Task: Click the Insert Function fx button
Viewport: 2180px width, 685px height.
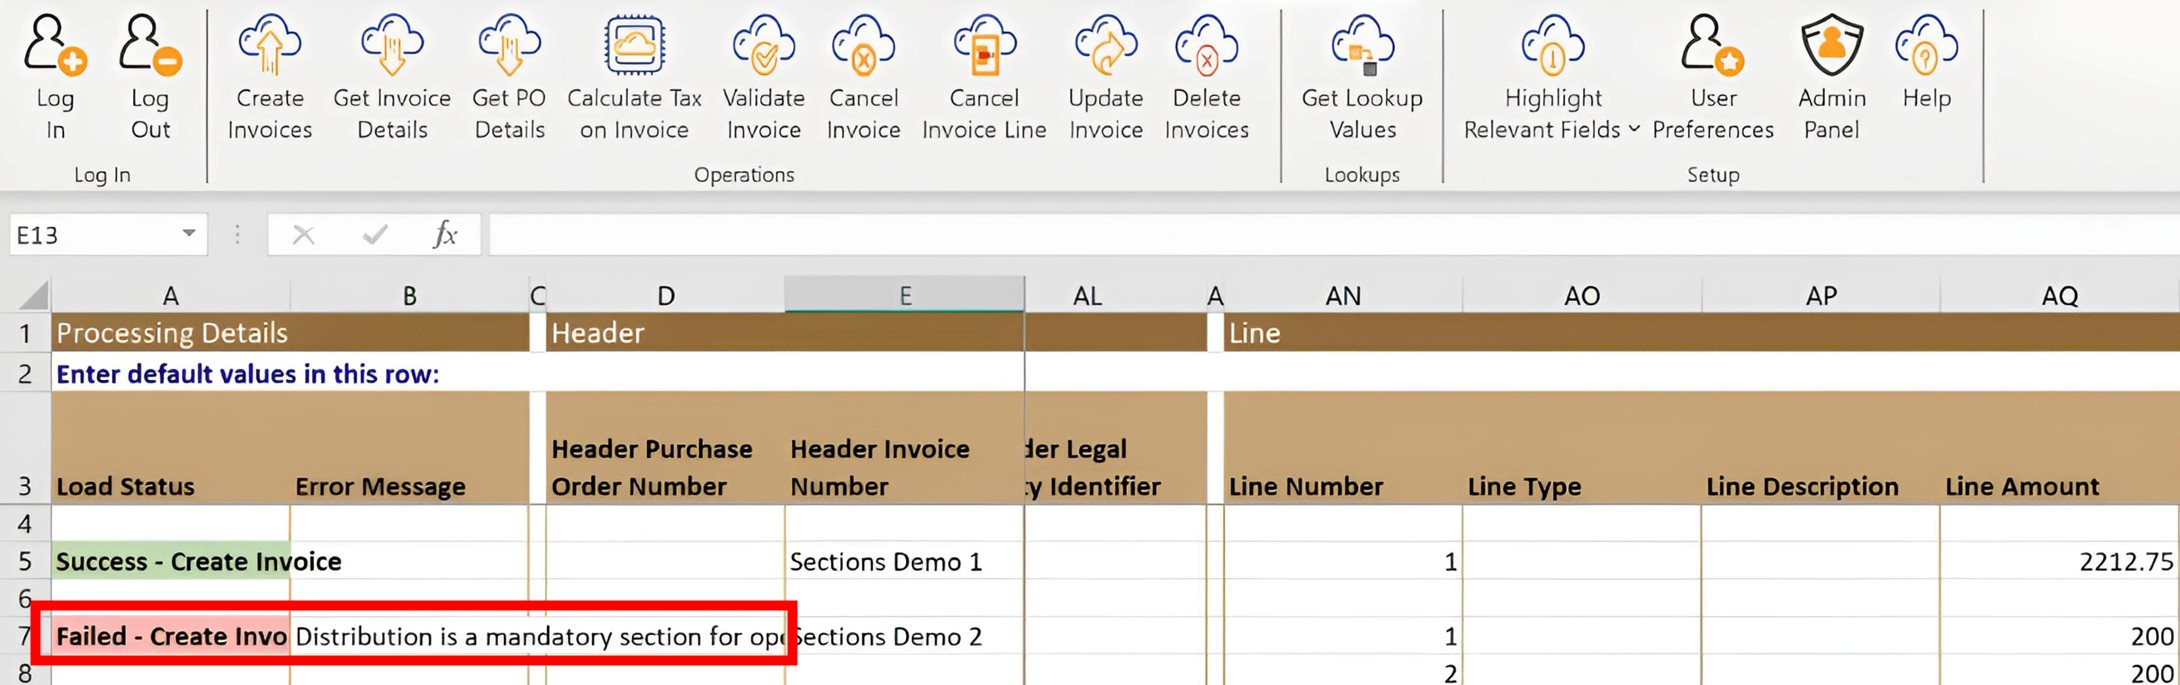Action: 445,235
